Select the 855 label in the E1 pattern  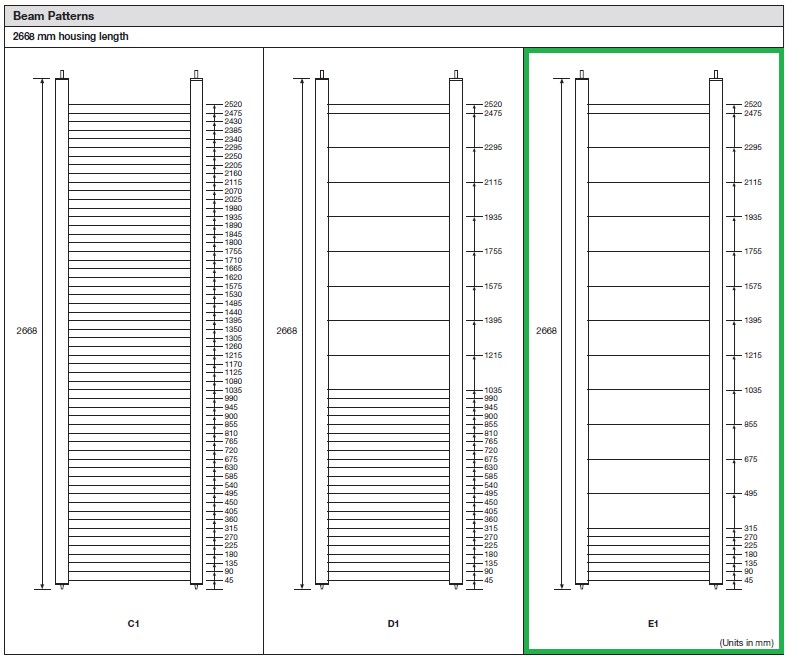tap(751, 425)
